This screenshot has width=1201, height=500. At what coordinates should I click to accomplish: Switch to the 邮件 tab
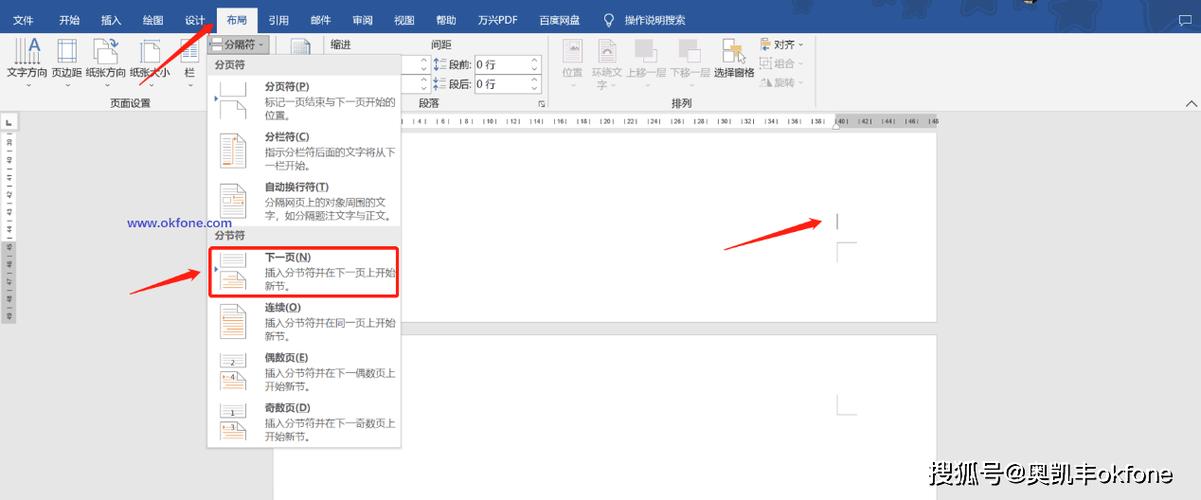pyautogui.click(x=321, y=20)
